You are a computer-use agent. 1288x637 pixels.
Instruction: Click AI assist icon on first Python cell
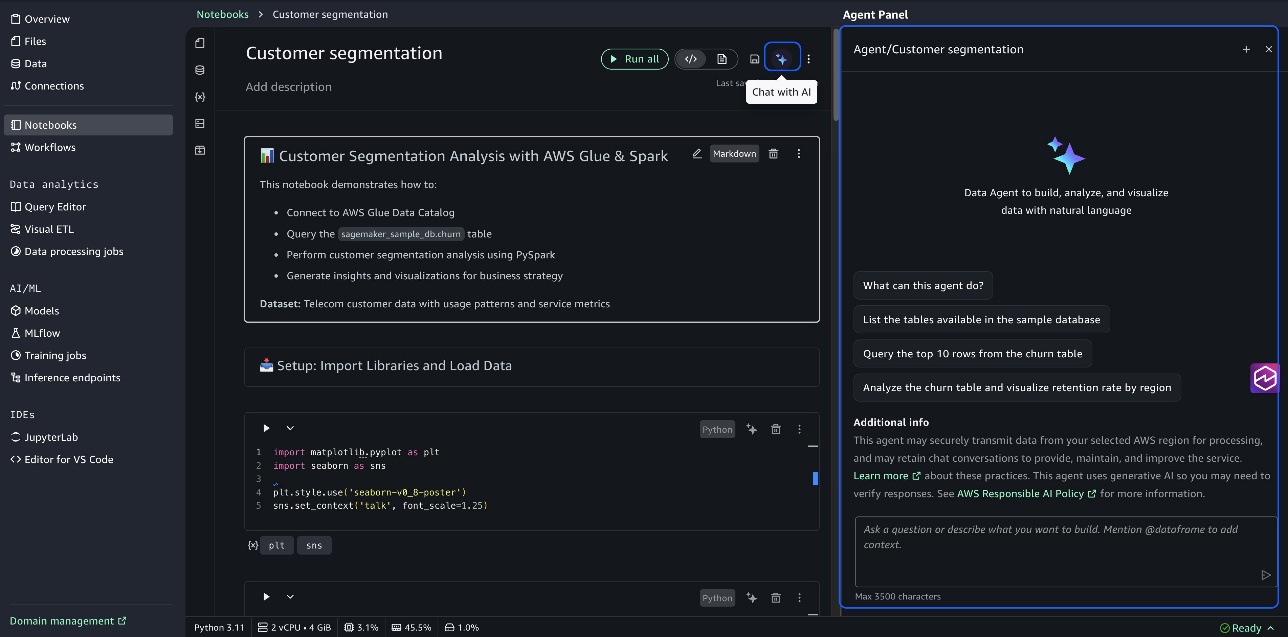point(751,429)
